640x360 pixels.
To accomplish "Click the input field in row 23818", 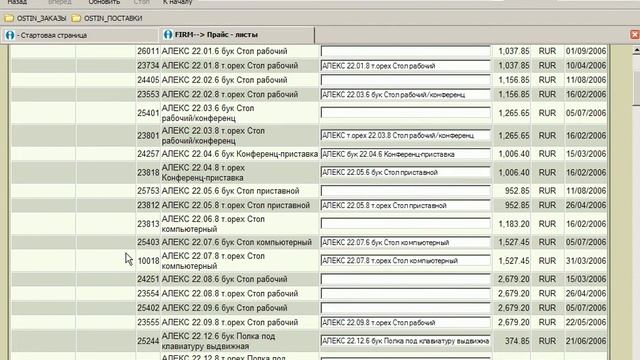I will pos(405,173).
